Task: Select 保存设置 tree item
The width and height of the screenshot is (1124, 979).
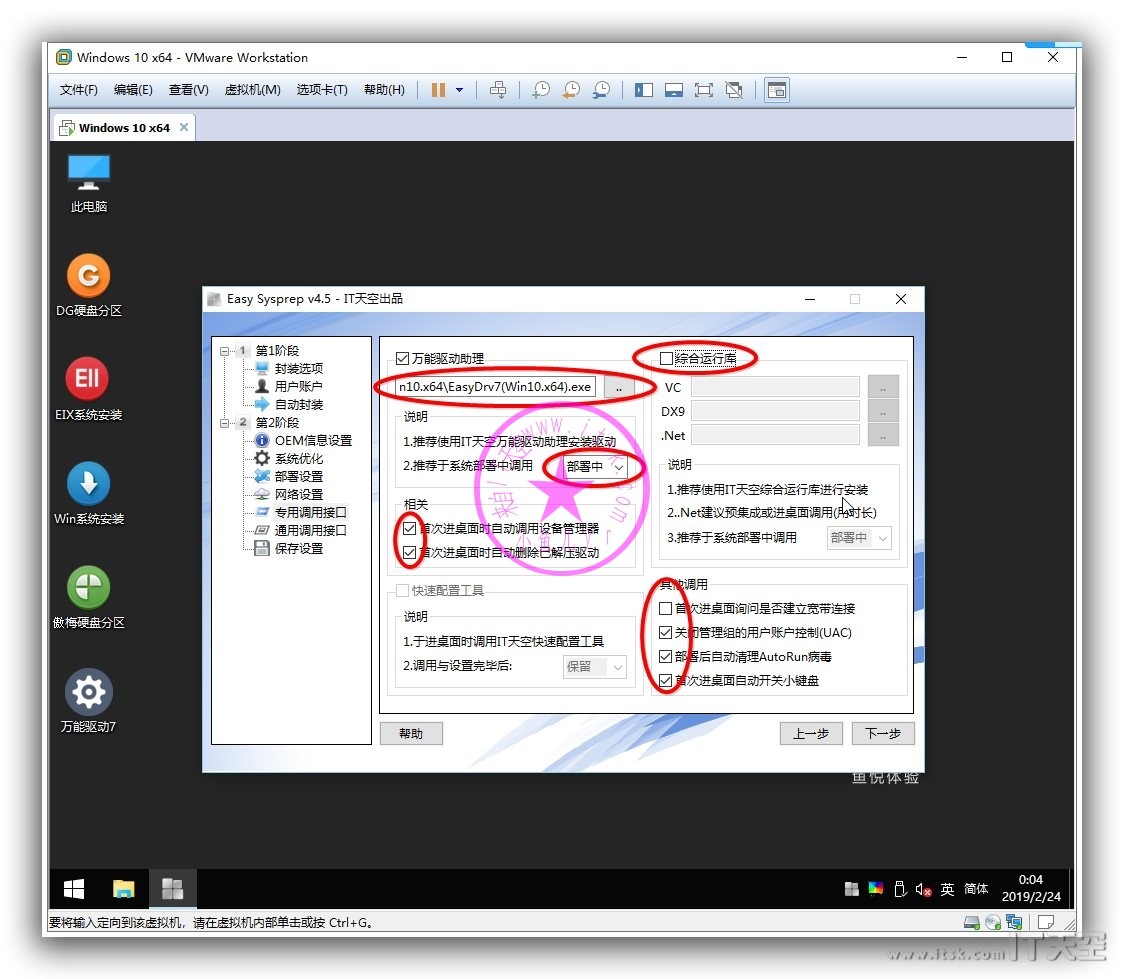Action: pyautogui.click(x=298, y=548)
